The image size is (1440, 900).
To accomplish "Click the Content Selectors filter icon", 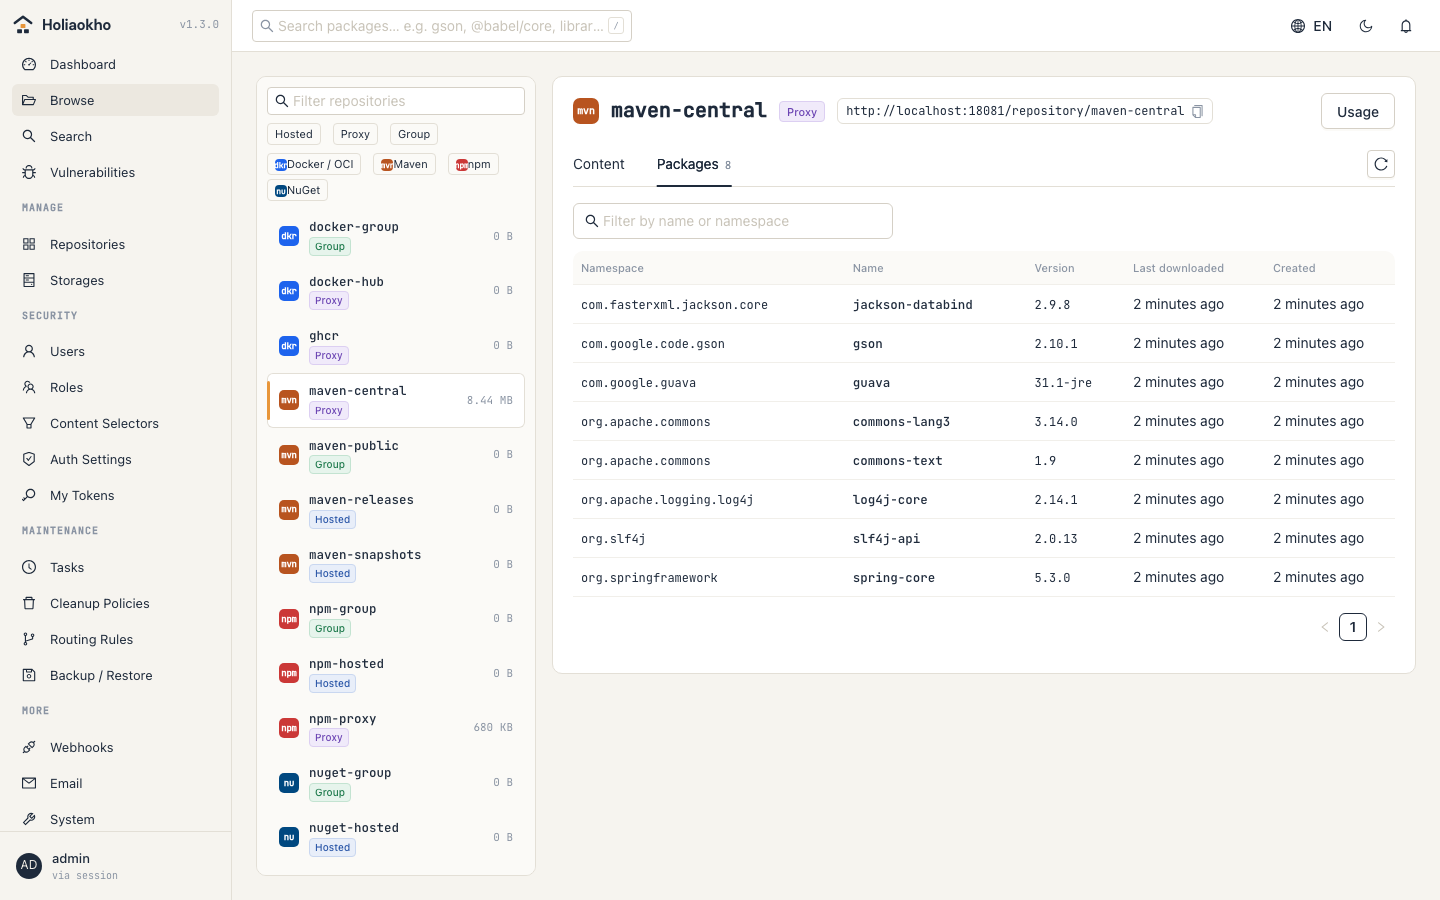I will (x=29, y=423).
